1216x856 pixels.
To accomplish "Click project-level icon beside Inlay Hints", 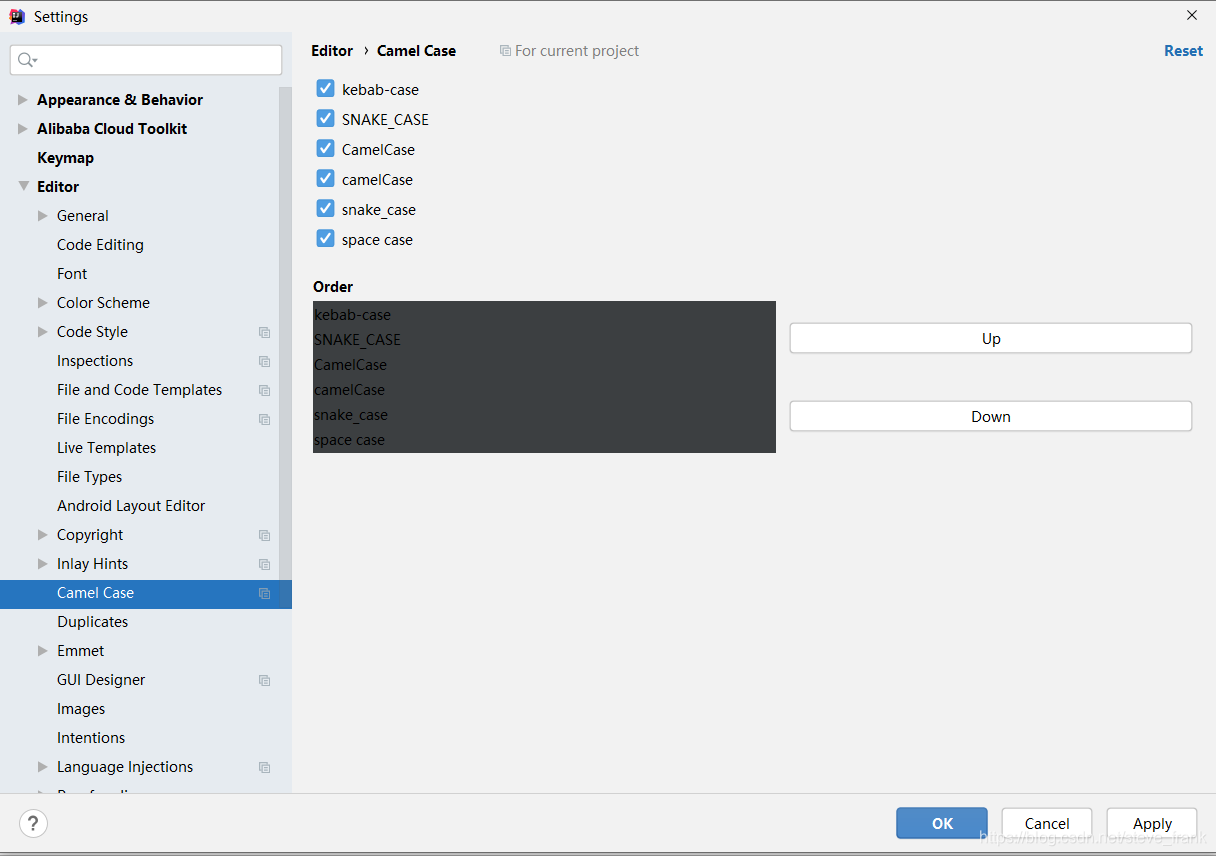I will point(264,564).
